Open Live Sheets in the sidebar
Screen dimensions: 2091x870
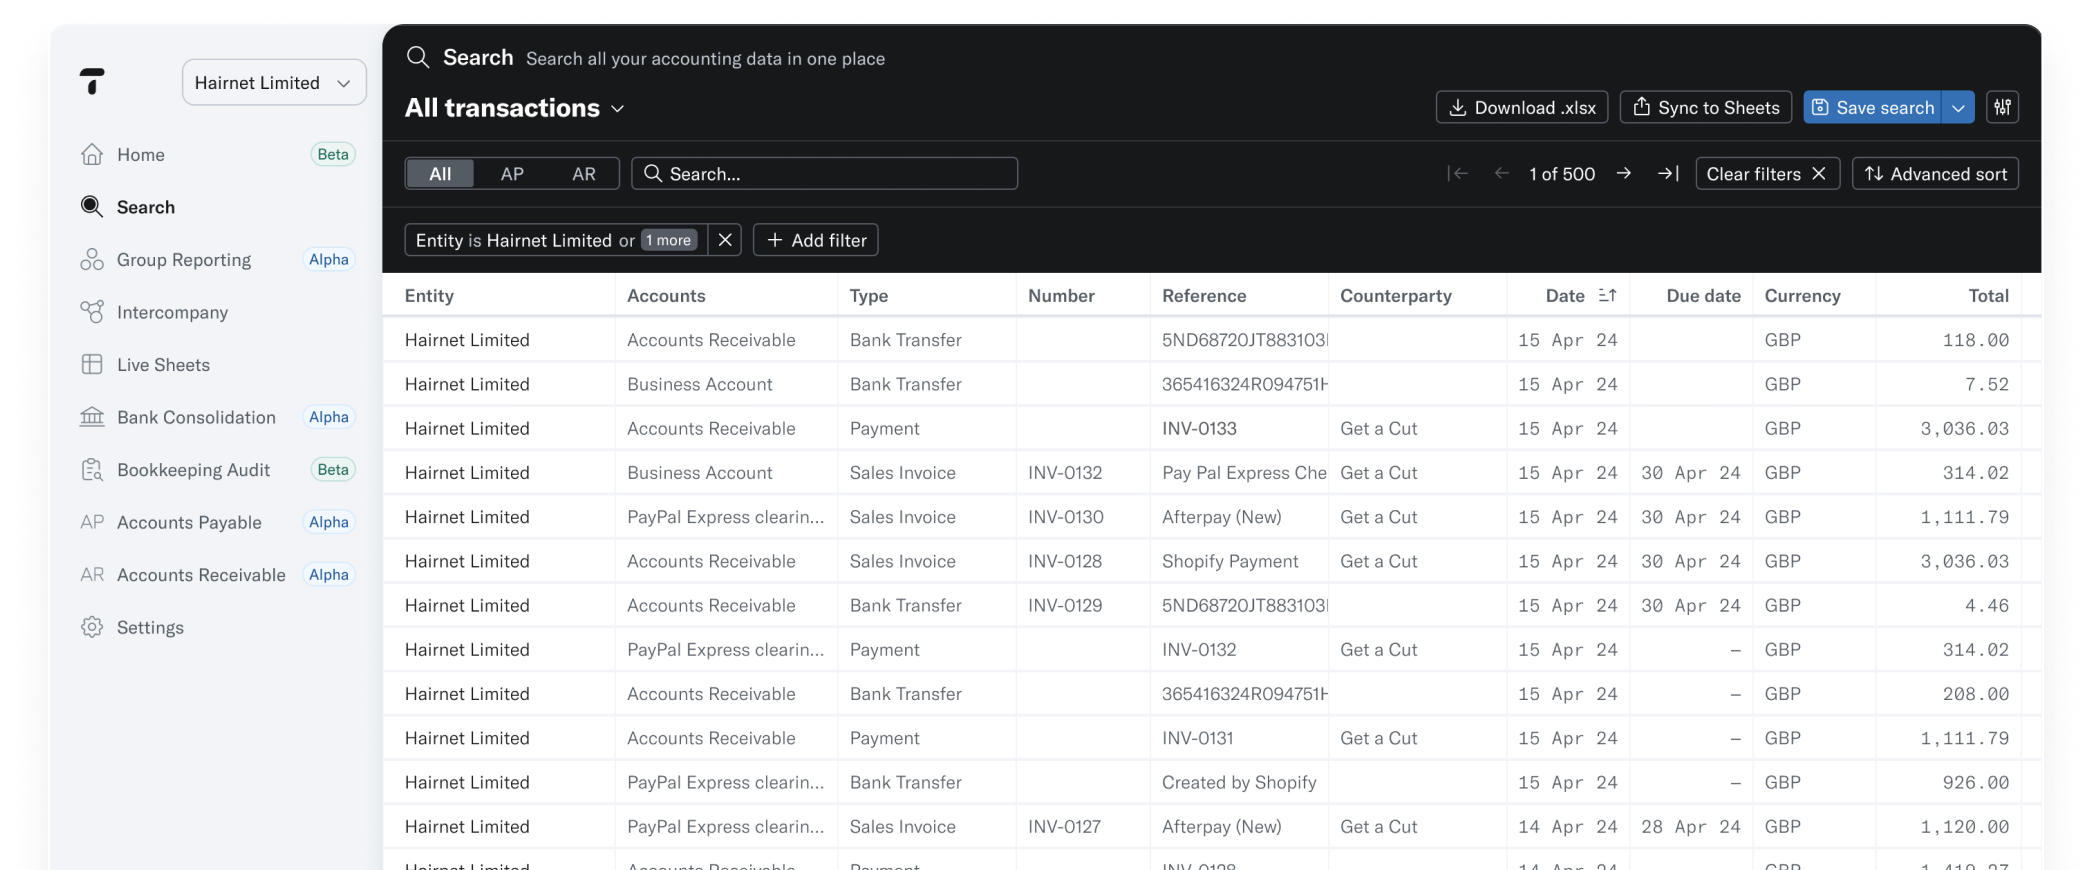(x=163, y=365)
